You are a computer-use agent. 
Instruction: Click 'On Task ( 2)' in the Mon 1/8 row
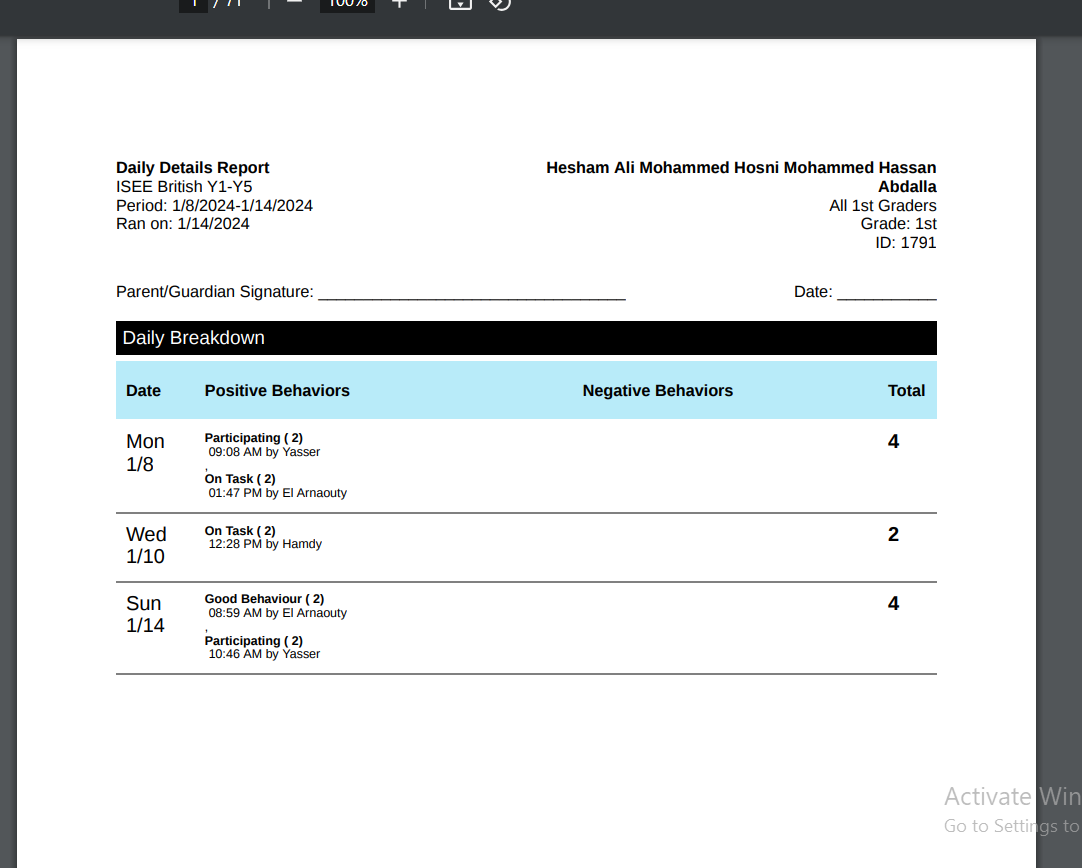[239, 479]
